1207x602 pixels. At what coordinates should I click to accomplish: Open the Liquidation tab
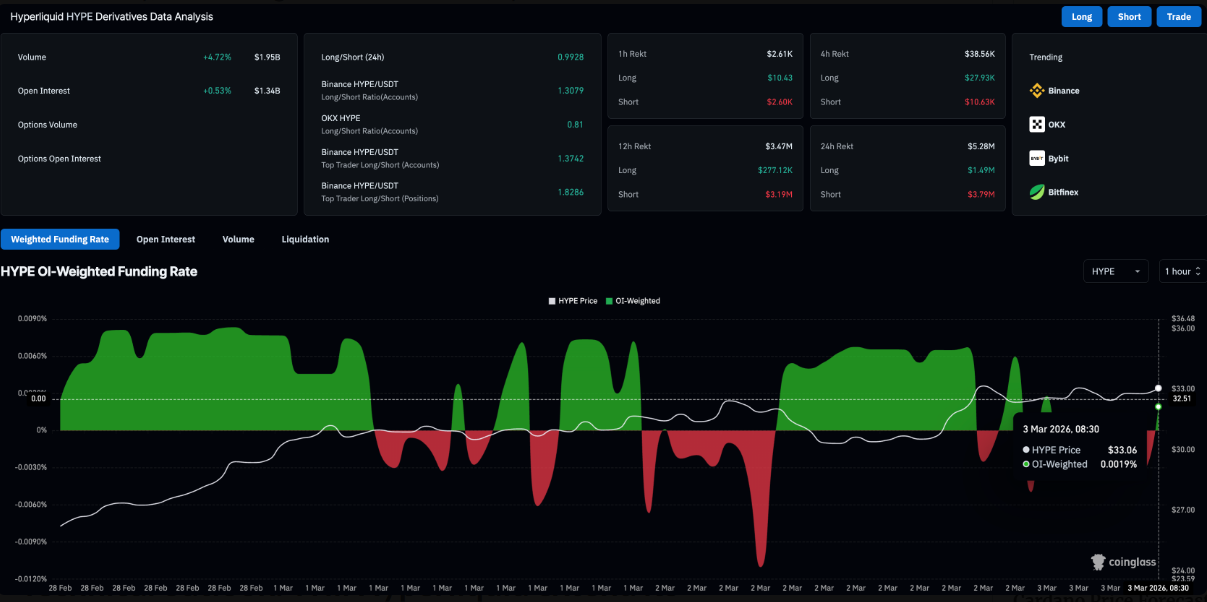pyautogui.click(x=305, y=239)
